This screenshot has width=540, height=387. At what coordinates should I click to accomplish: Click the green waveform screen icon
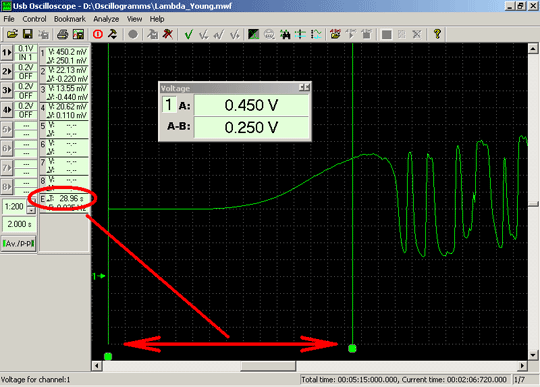[253, 34]
